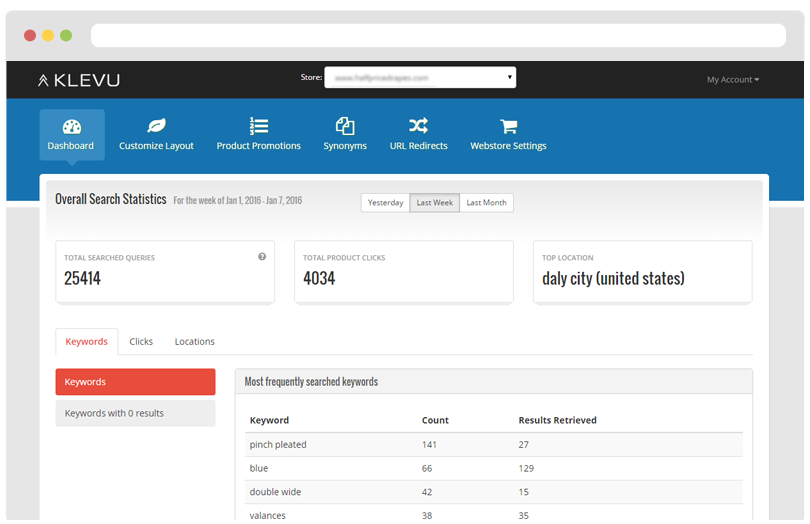Click results value 27 for pinch pleated
The width and height of the screenshot is (810, 524).
[524, 444]
